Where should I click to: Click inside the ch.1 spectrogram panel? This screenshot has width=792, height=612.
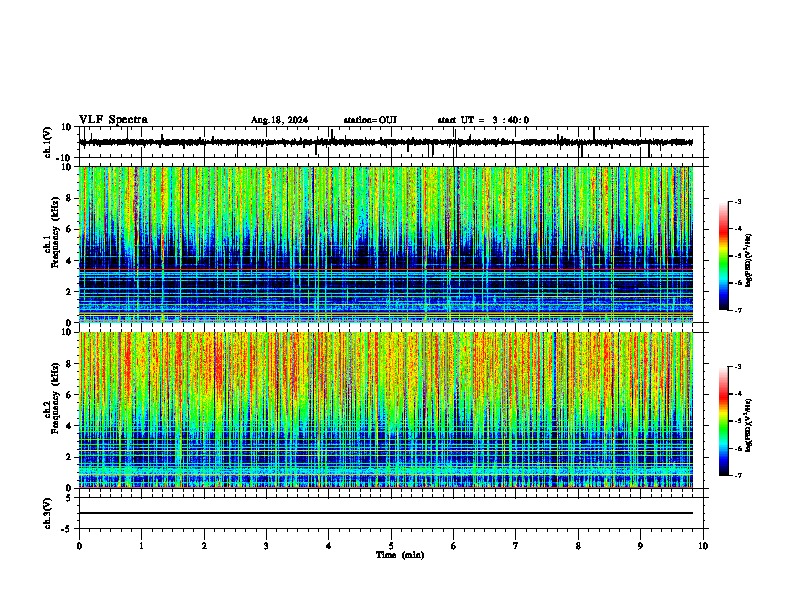click(386, 244)
